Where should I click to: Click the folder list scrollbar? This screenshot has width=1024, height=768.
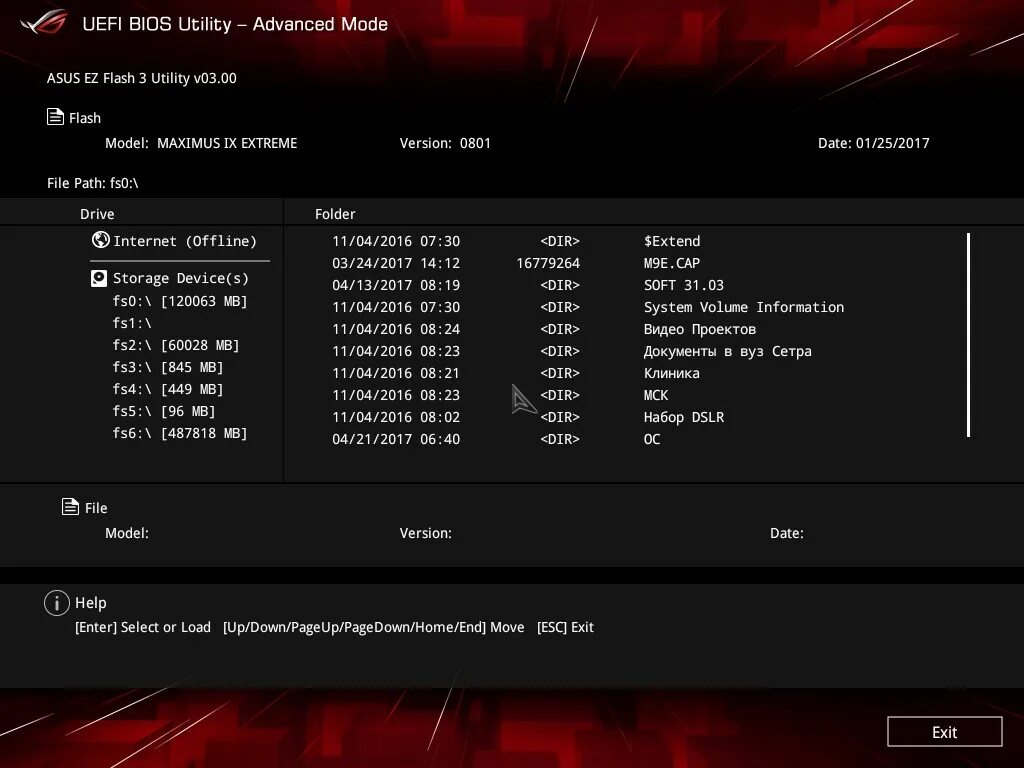pos(968,334)
